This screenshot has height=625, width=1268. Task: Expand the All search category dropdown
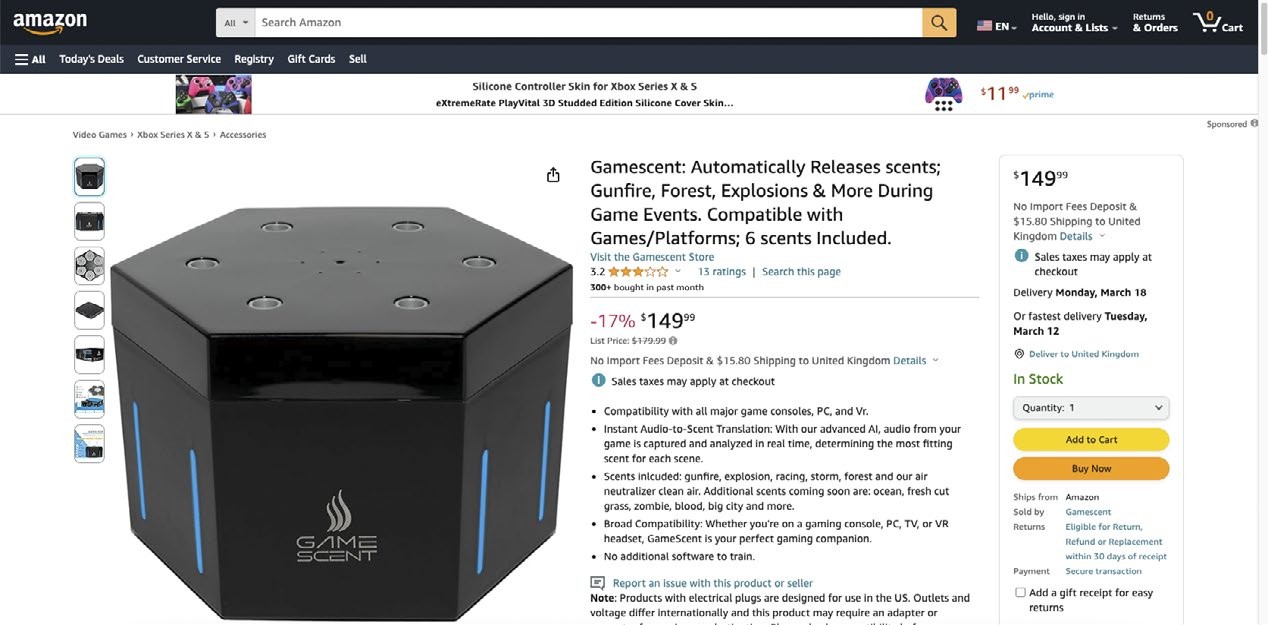[x=236, y=22]
